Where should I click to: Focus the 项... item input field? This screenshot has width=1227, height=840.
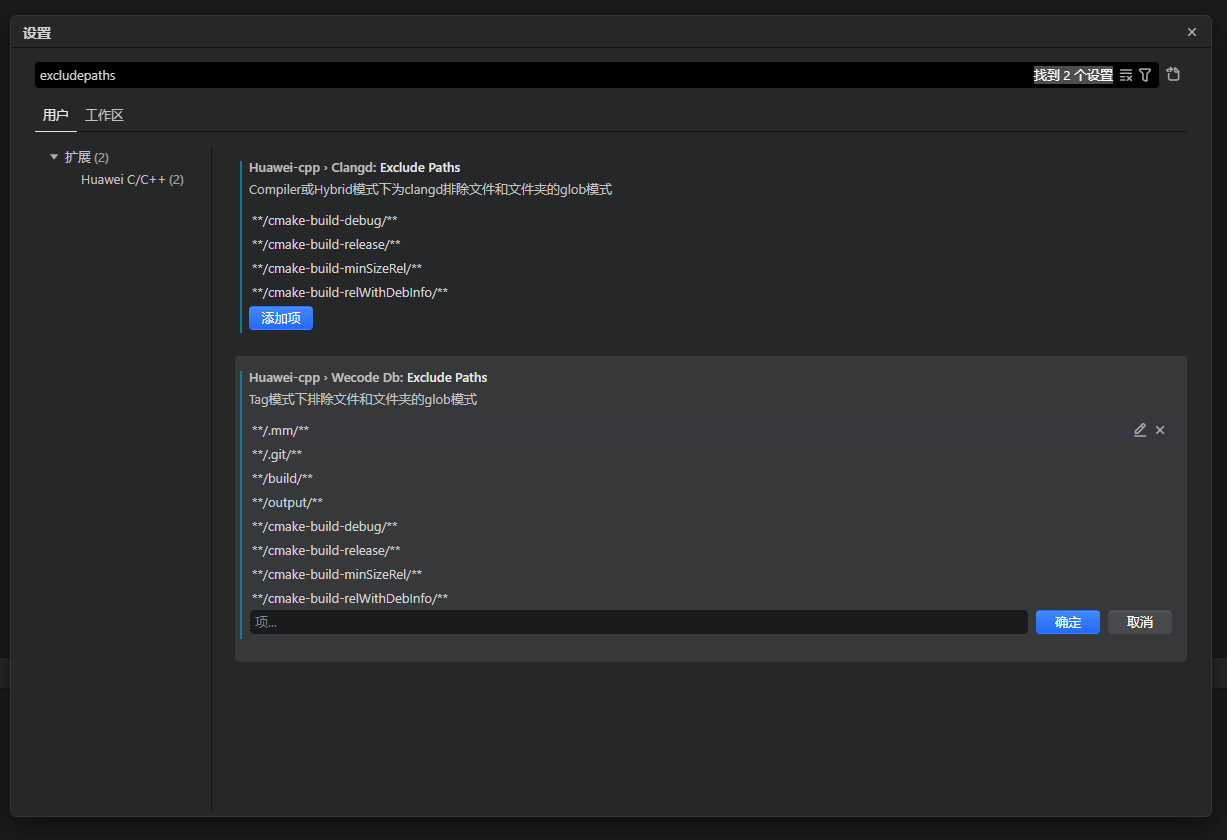coord(639,622)
